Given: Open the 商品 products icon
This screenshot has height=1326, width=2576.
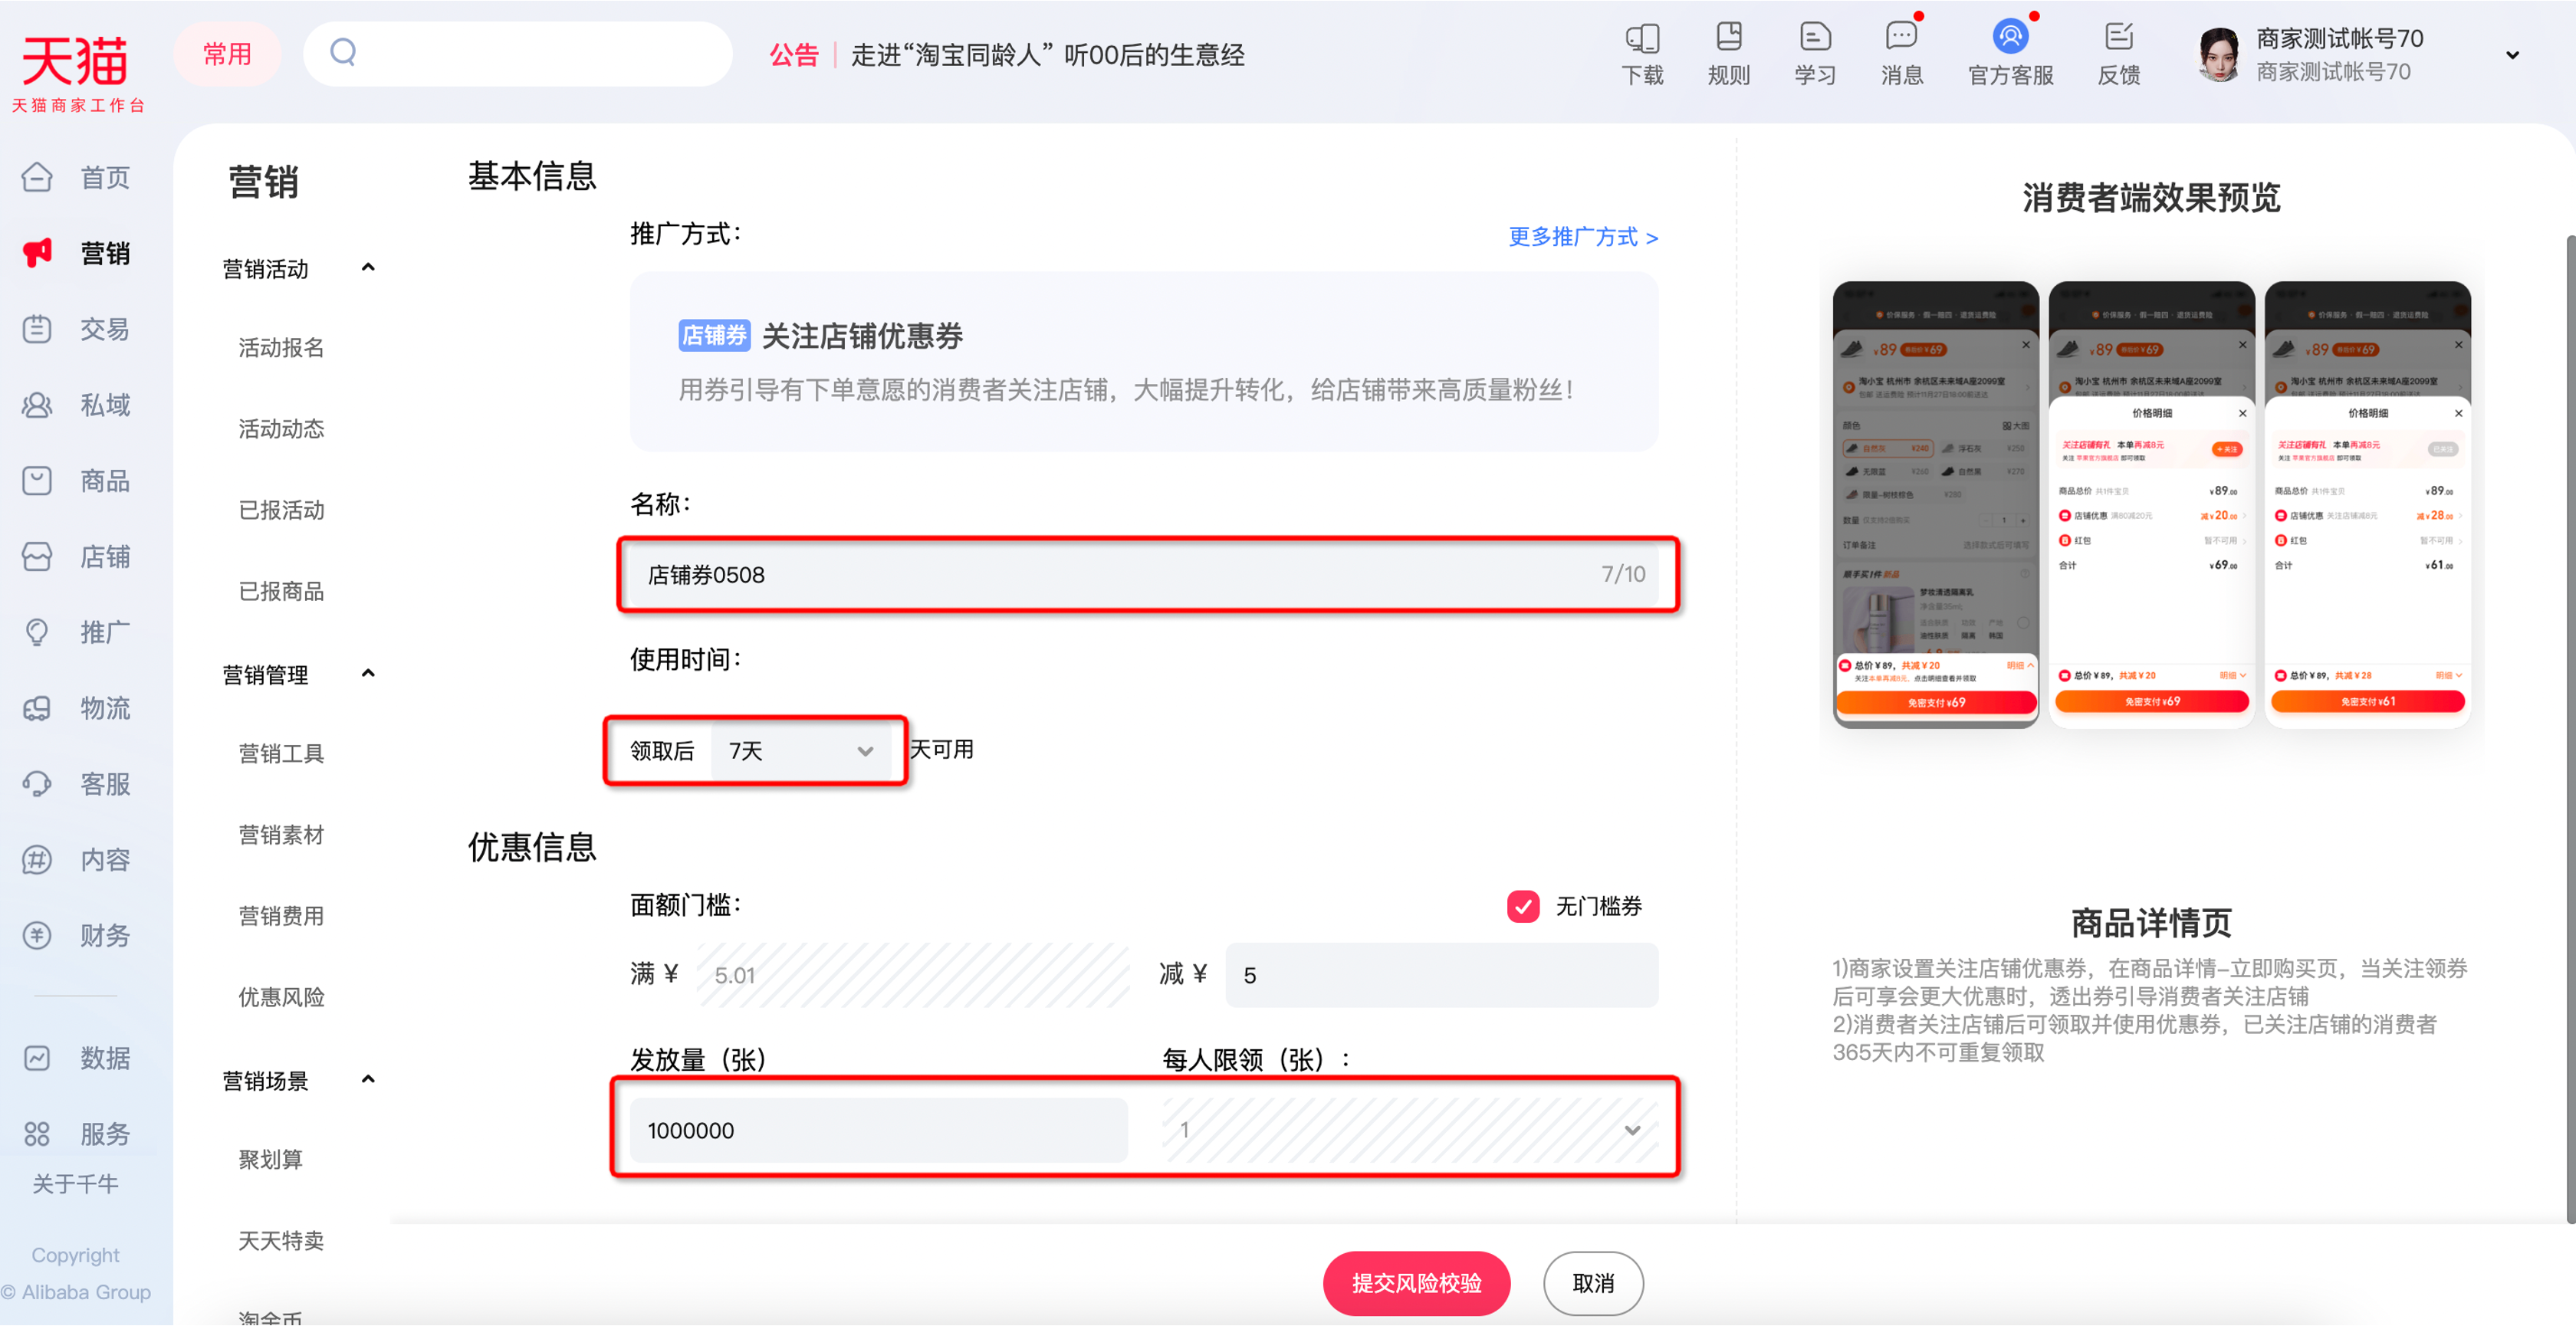Looking at the screenshot, I should point(37,481).
